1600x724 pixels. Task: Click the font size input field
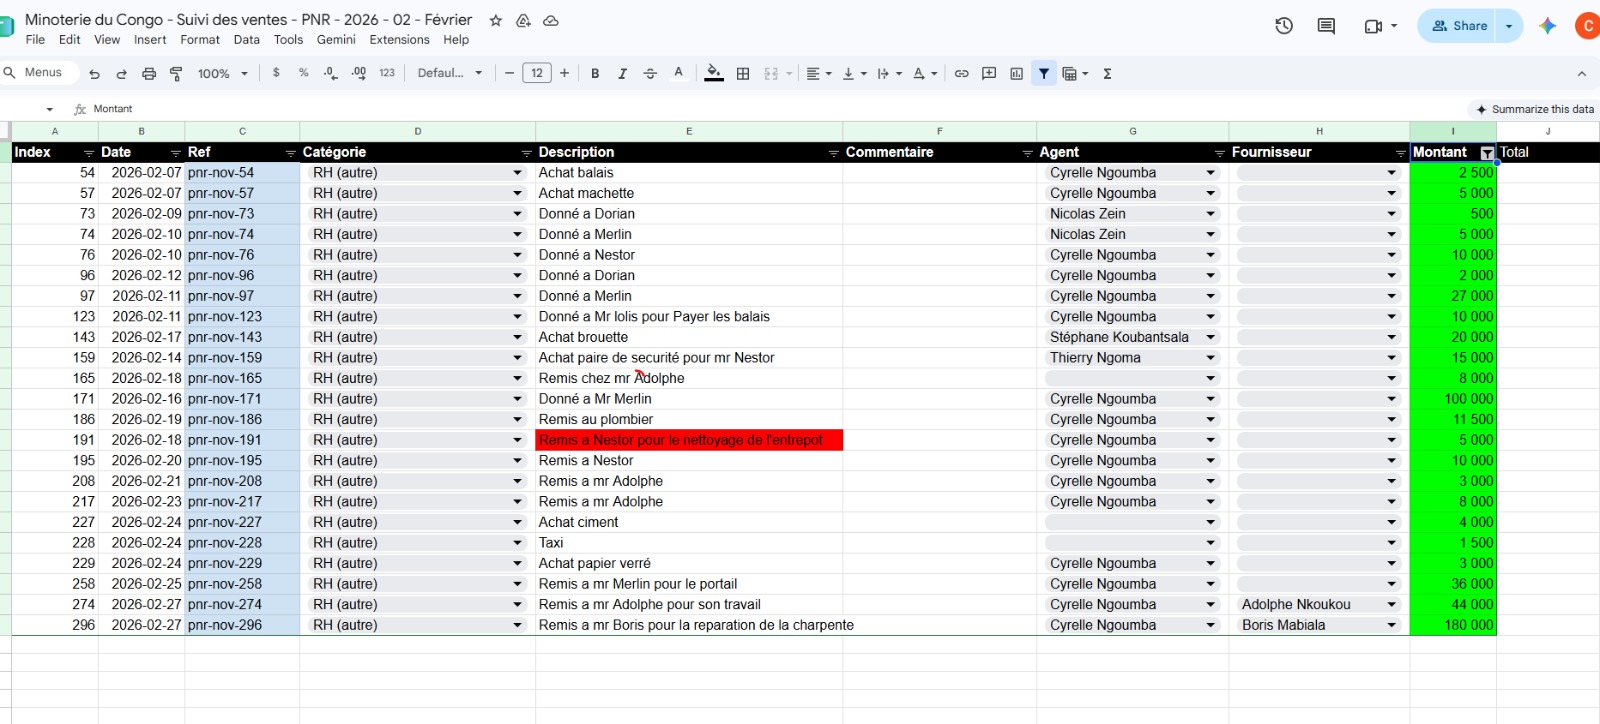[x=537, y=73]
